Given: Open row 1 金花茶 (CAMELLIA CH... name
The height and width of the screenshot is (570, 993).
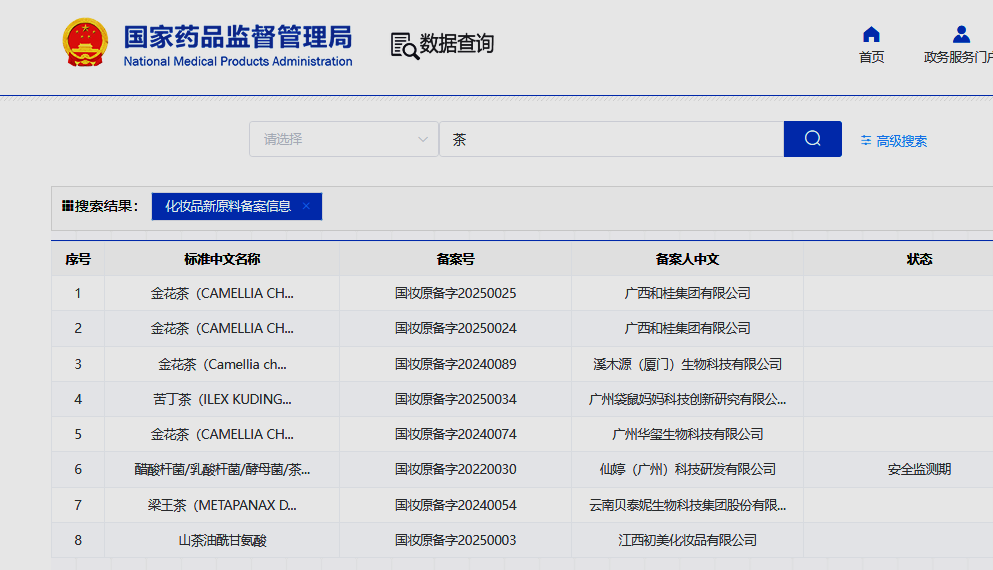Looking at the screenshot, I should coord(222,293).
